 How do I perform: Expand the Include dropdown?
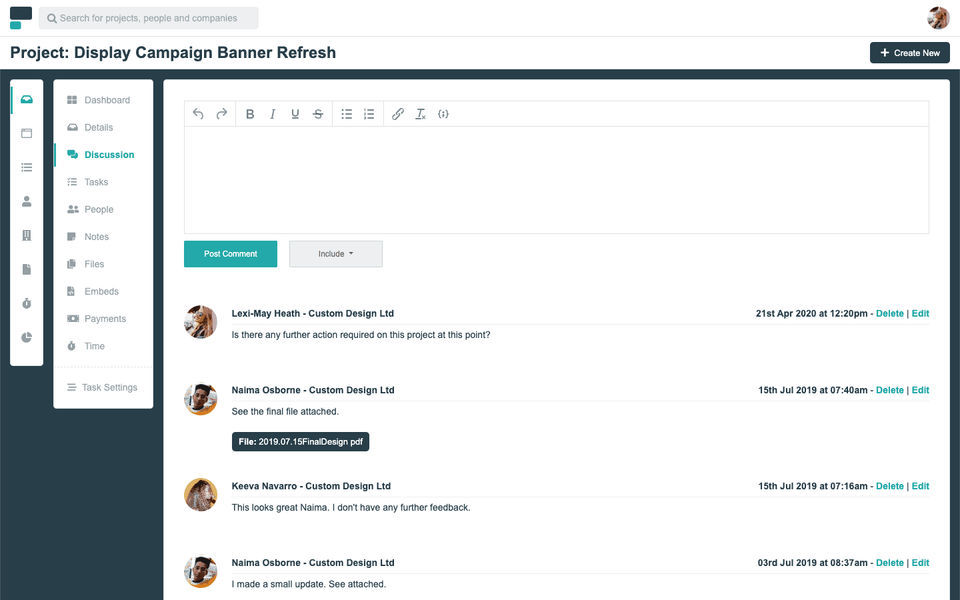pyautogui.click(x=336, y=253)
